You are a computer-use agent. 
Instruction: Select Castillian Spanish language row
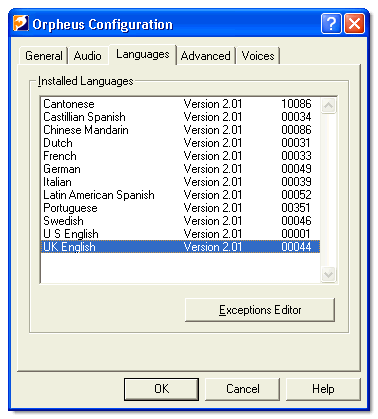[180, 117]
